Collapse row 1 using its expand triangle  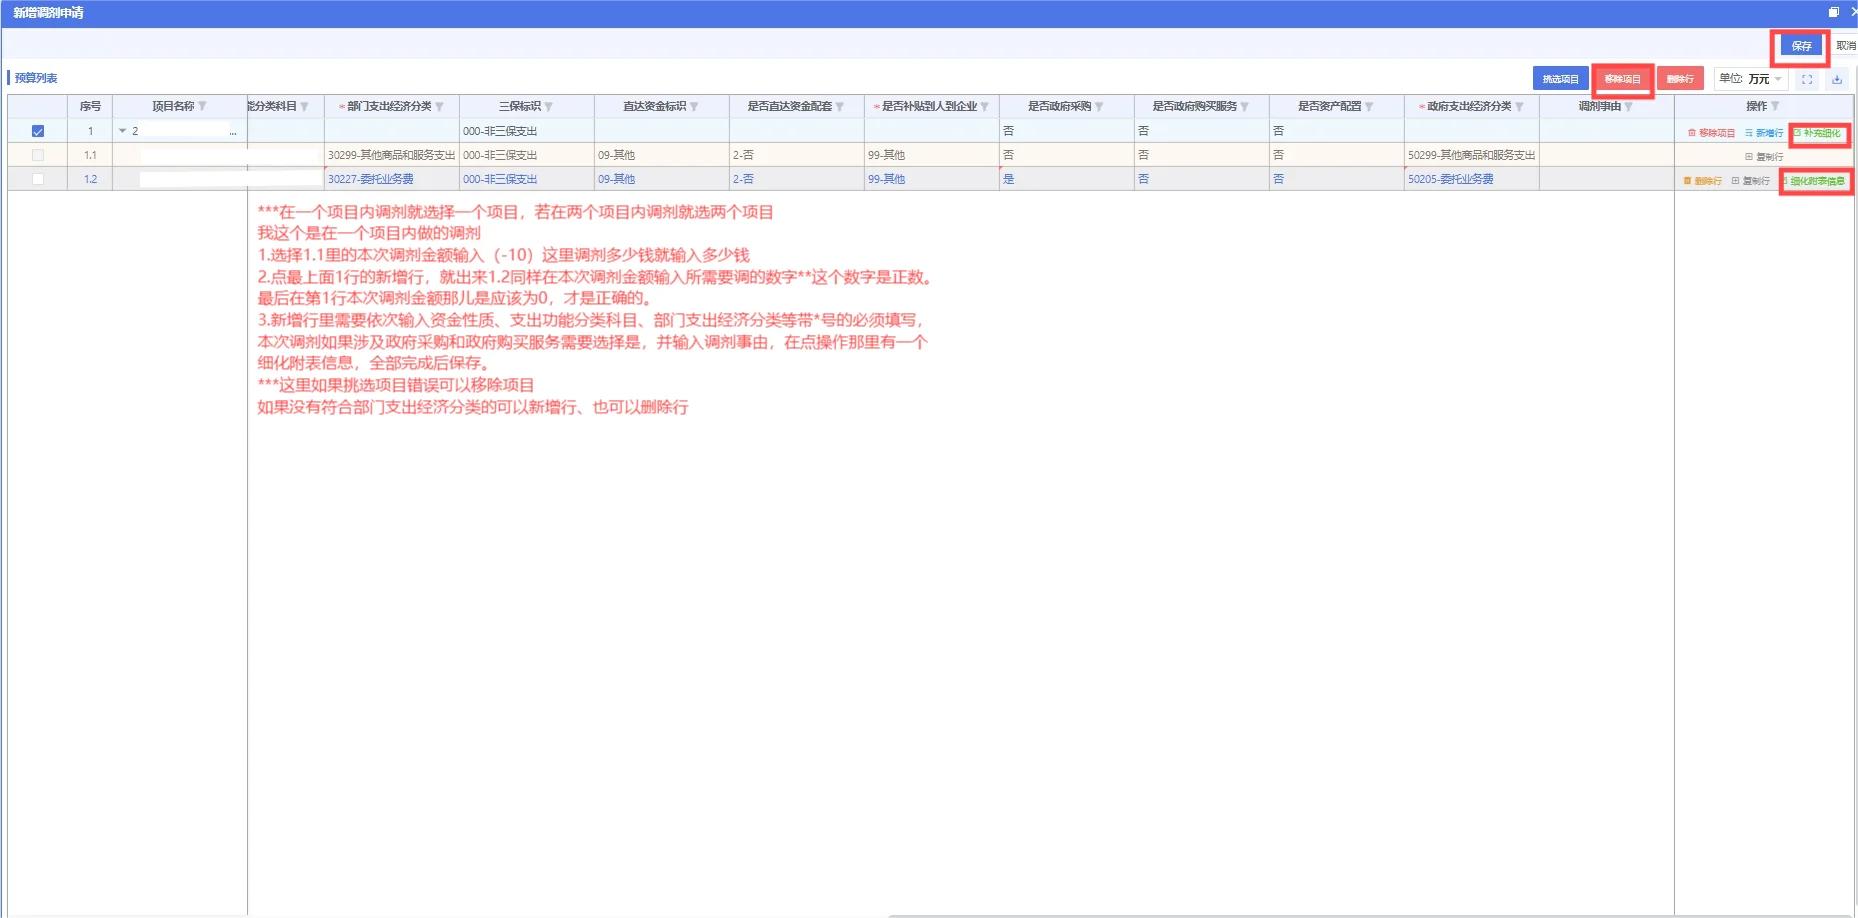coord(121,130)
